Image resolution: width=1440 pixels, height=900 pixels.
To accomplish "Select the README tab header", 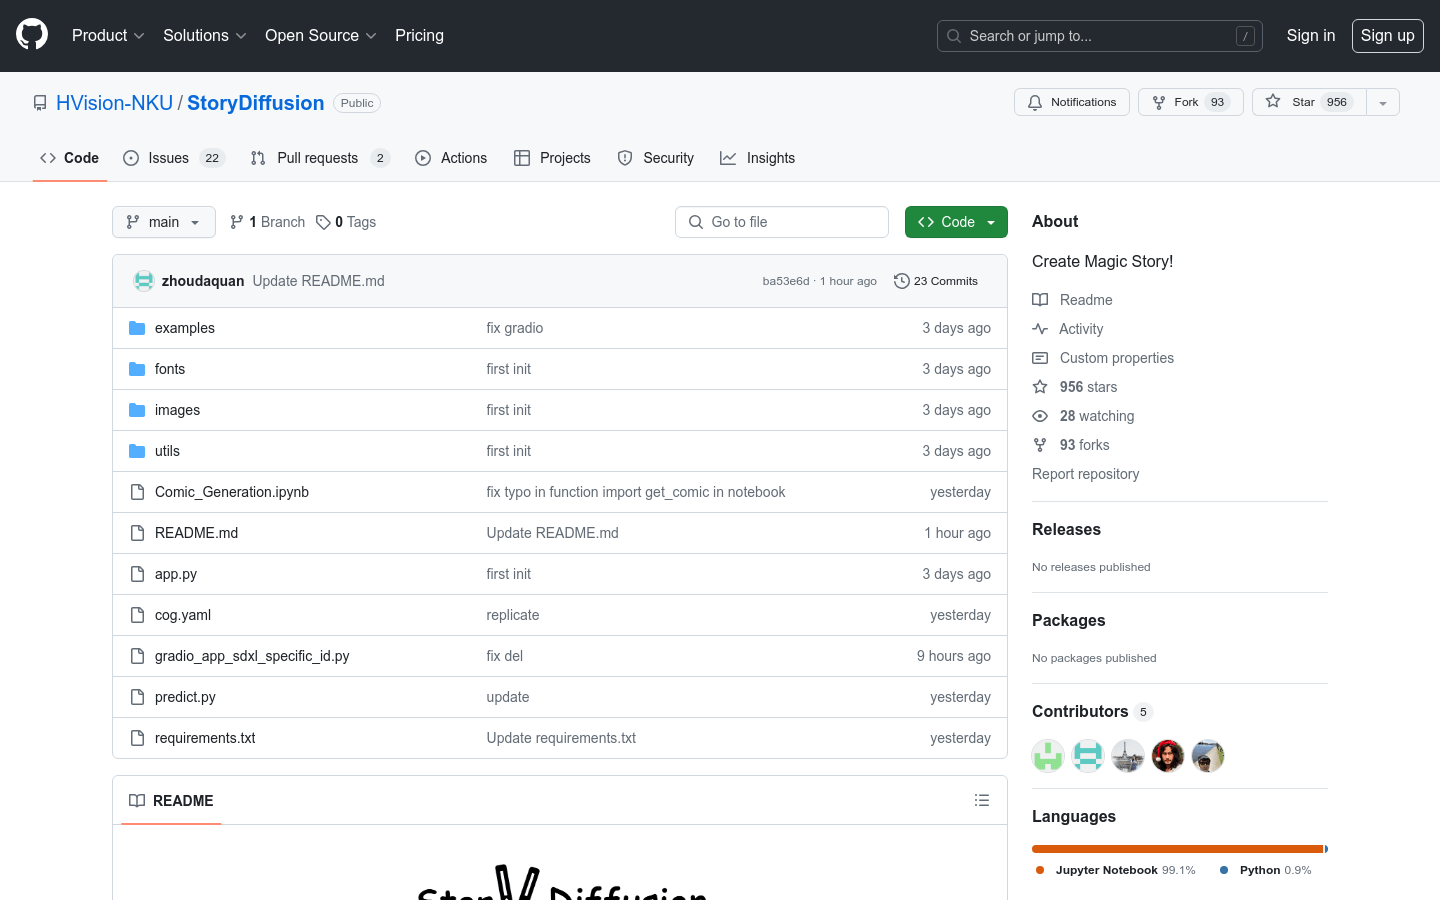I will (171, 800).
